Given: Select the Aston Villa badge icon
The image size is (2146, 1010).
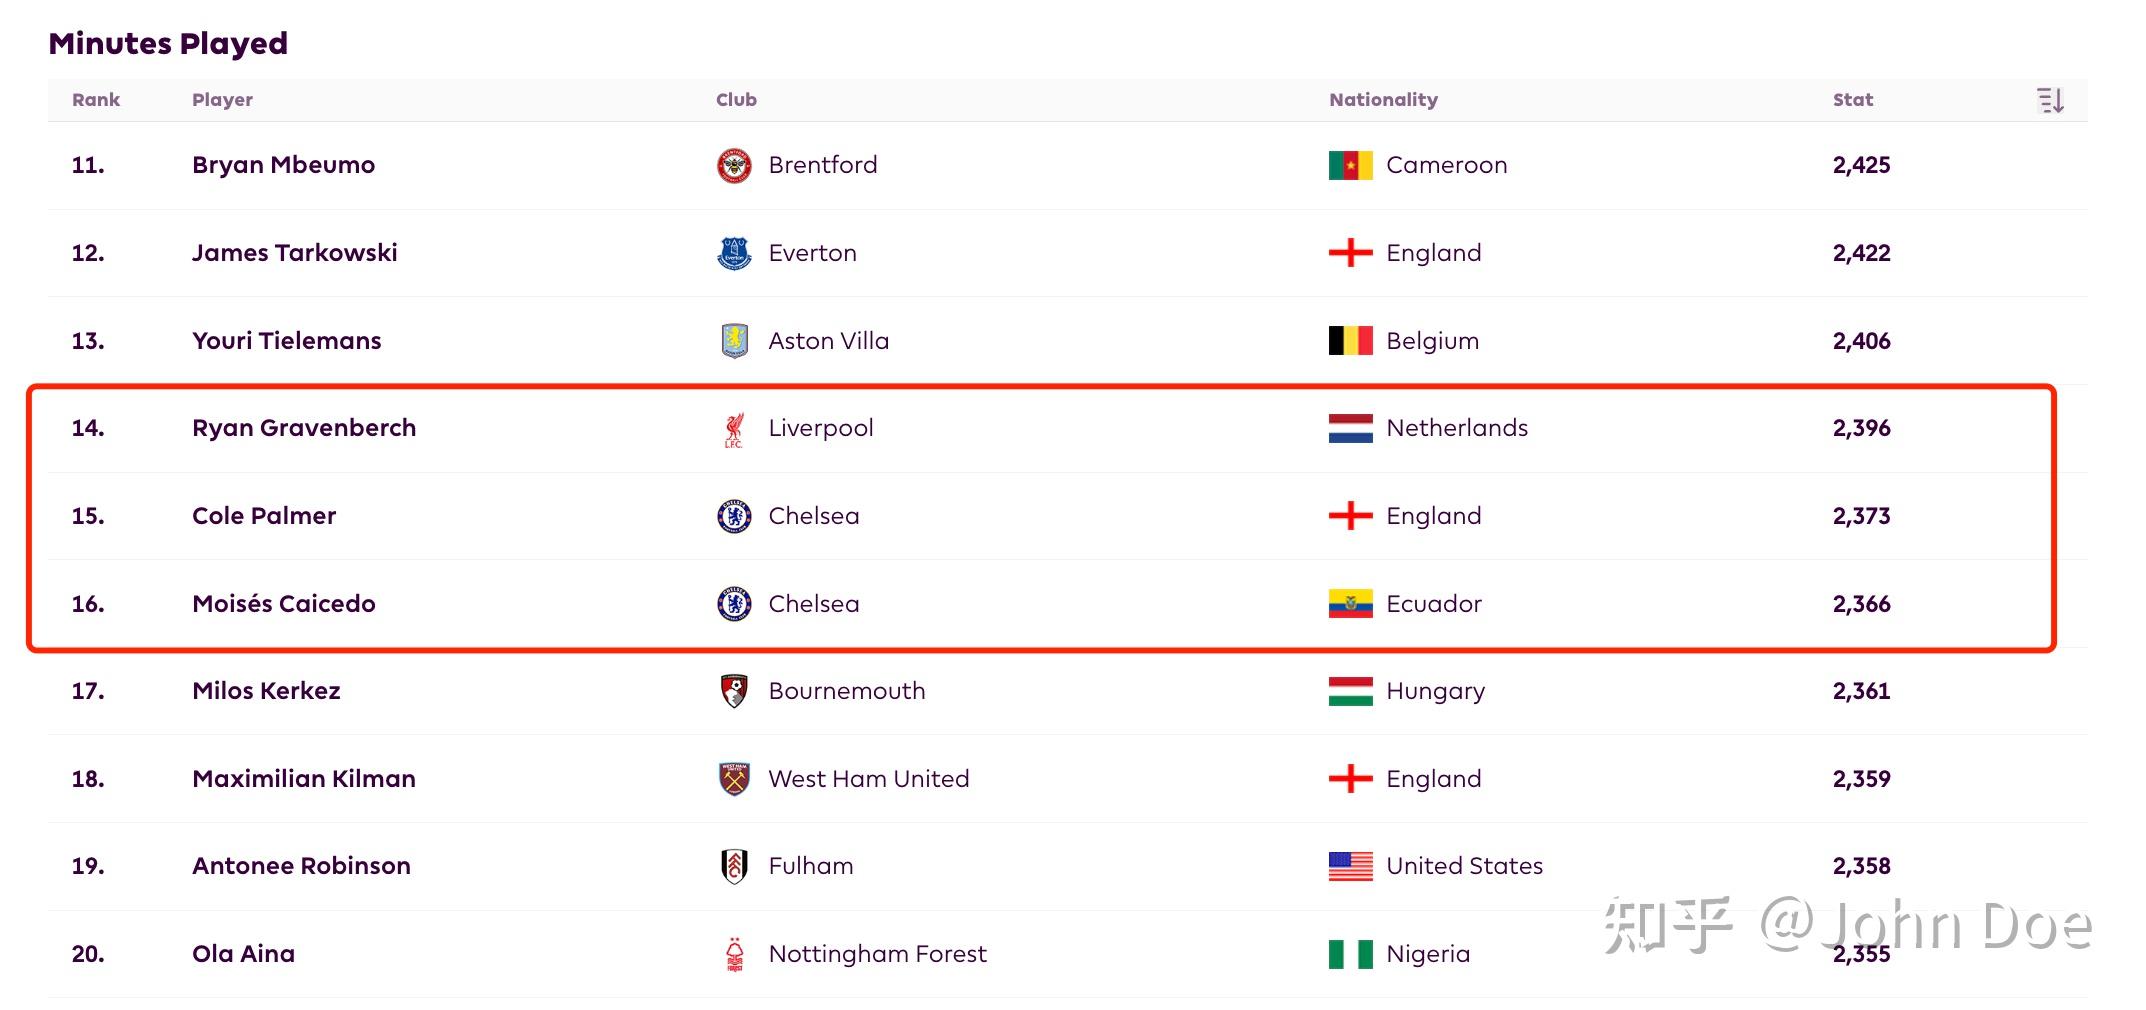Looking at the screenshot, I should [735, 341].
